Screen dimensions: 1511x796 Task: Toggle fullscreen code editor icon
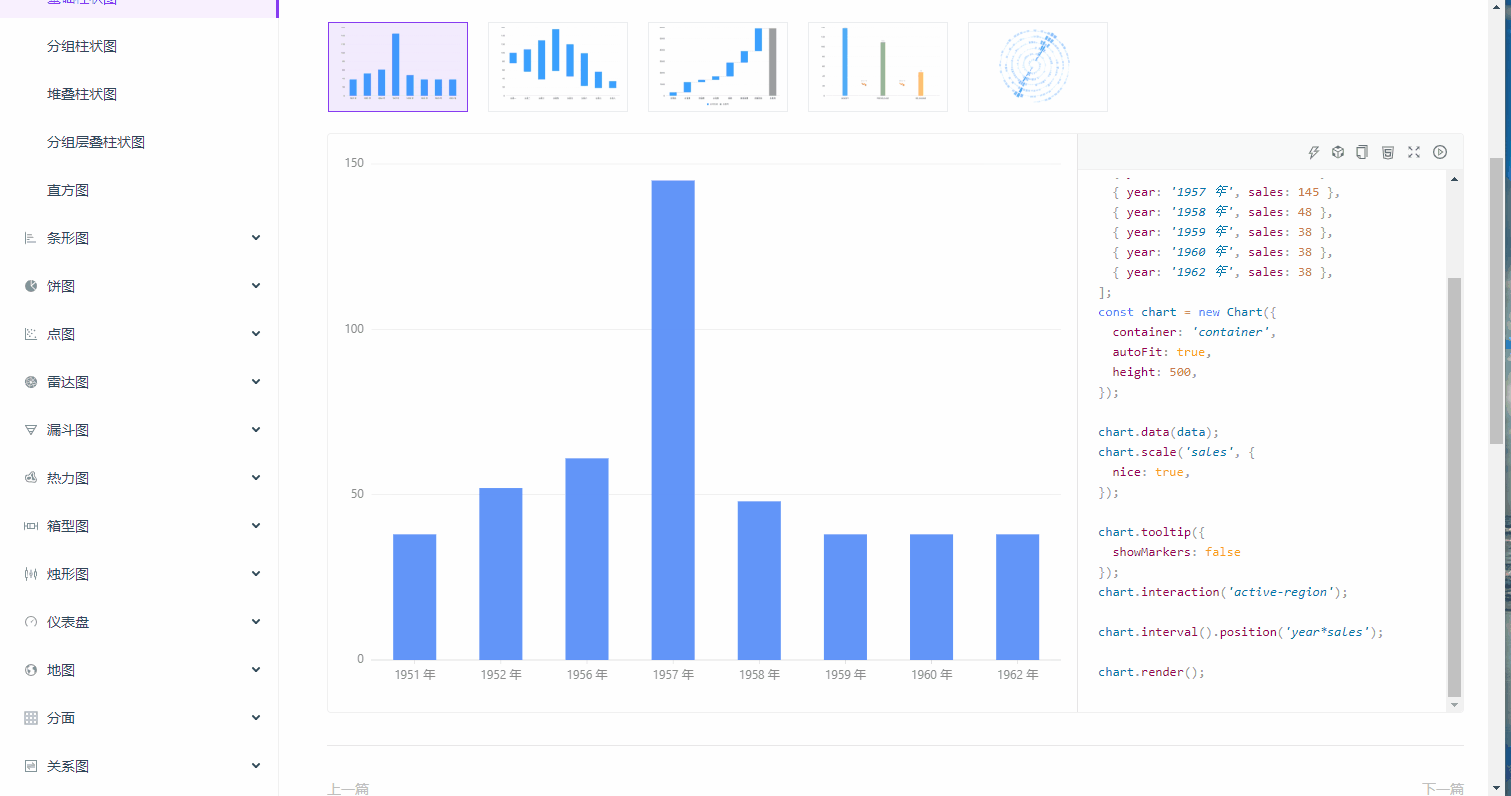tap(1414, 152)
